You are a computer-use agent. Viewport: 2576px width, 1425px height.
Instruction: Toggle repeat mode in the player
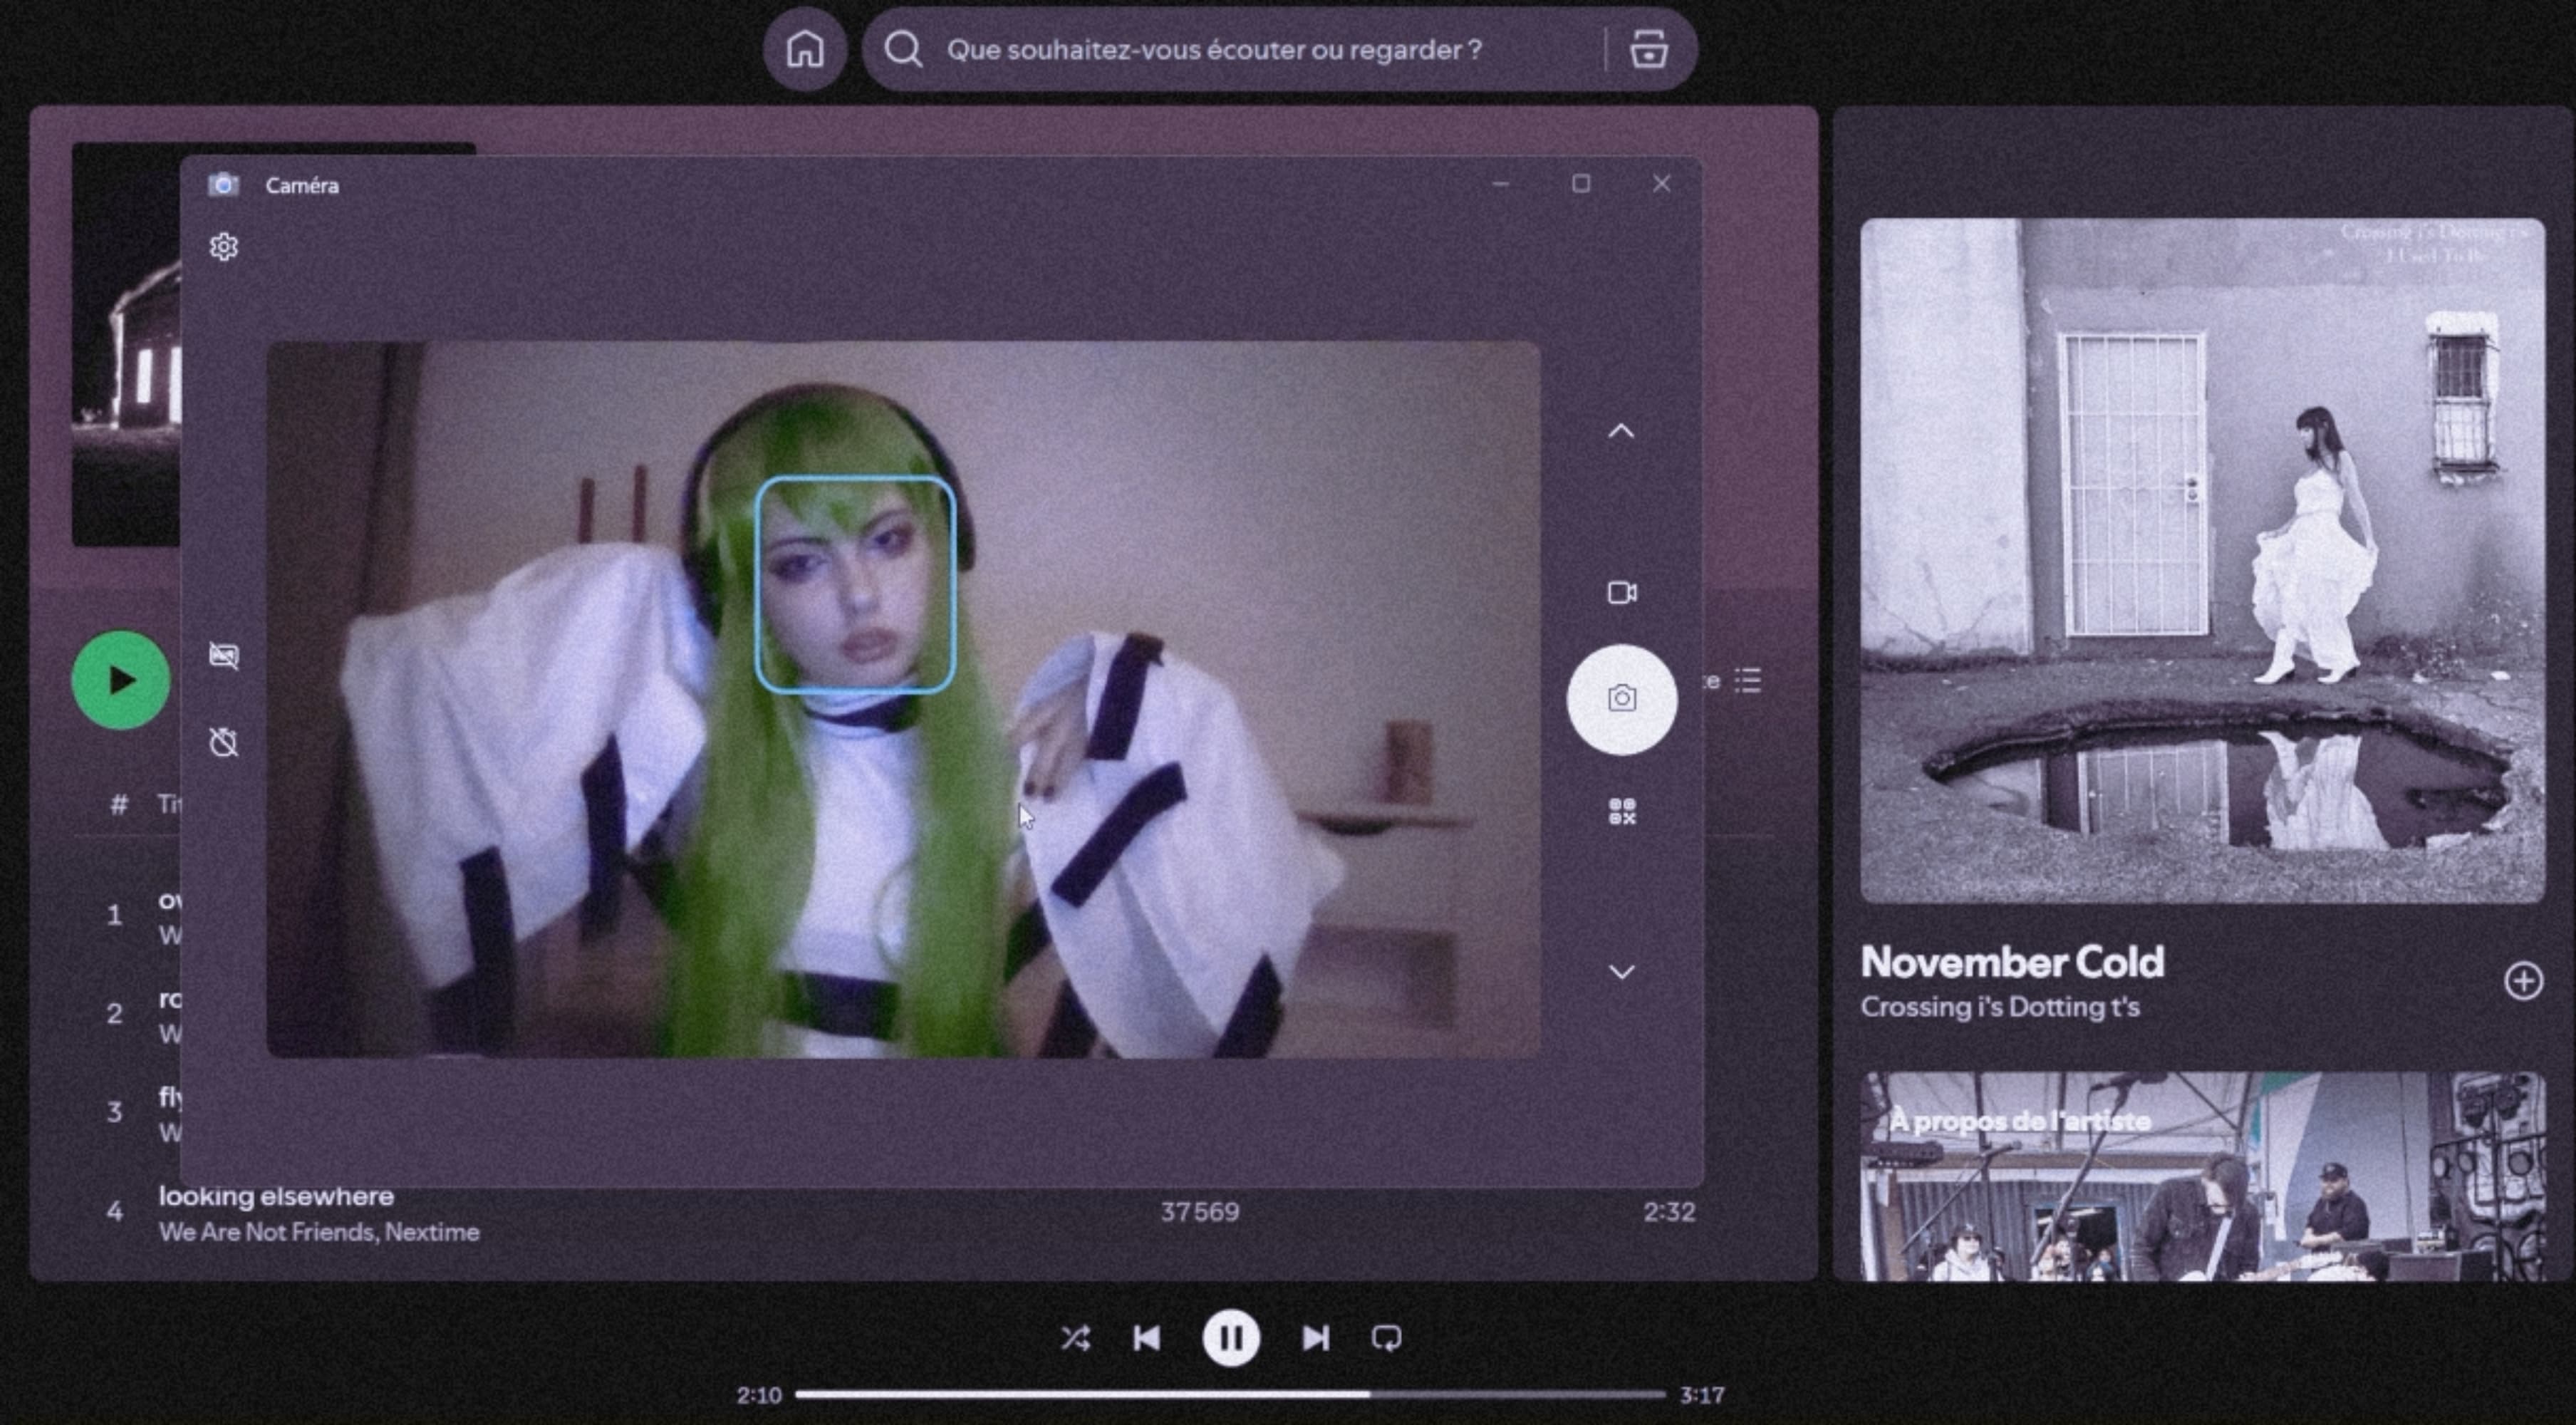coord(1388,1338)
